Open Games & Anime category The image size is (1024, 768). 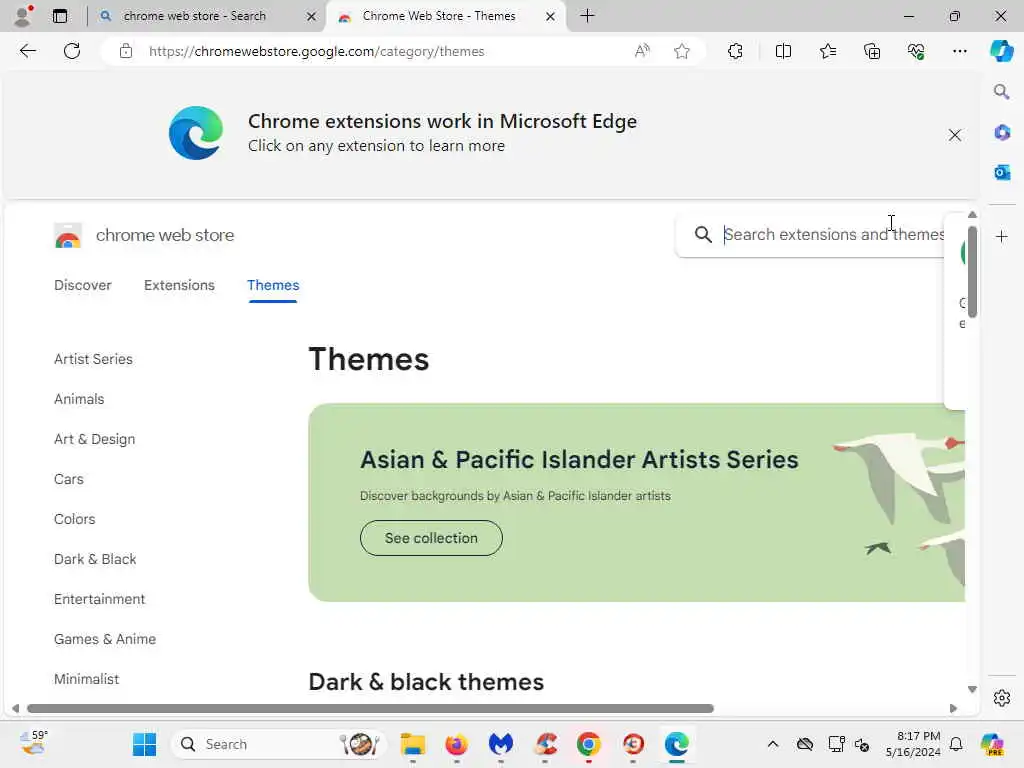105,639
